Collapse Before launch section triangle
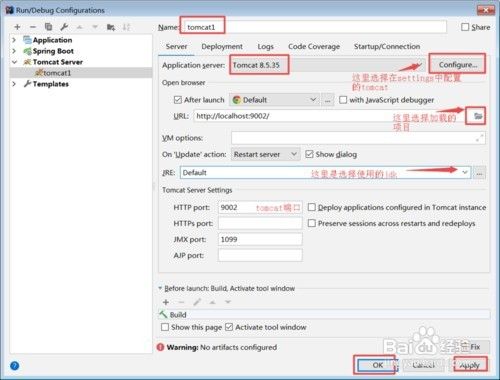Image resolution: width=500 pixels, height=380 pixels. click(160, 288)
